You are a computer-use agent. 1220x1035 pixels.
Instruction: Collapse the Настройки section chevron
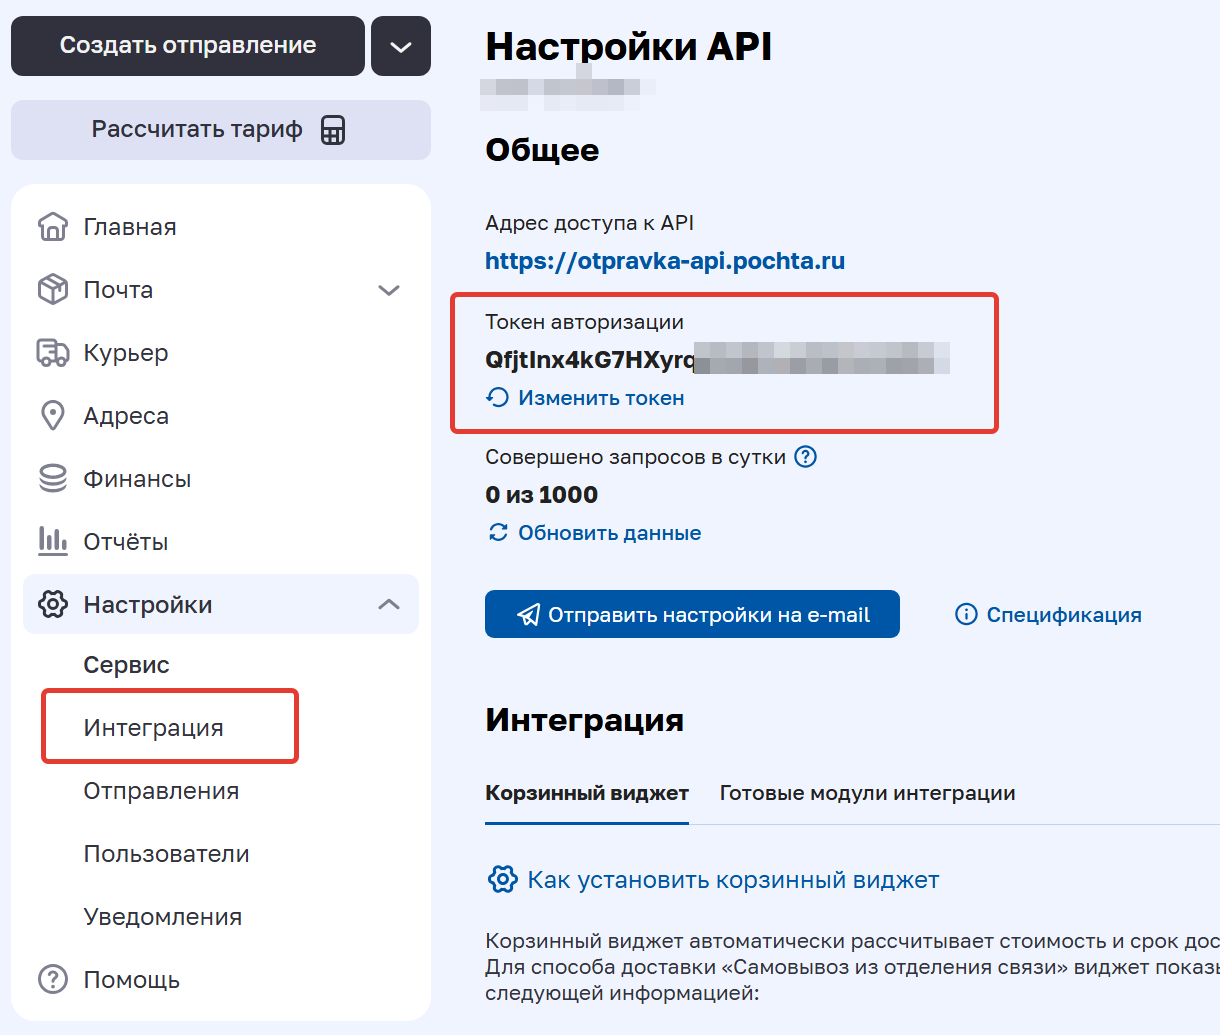tap(390, 604)
